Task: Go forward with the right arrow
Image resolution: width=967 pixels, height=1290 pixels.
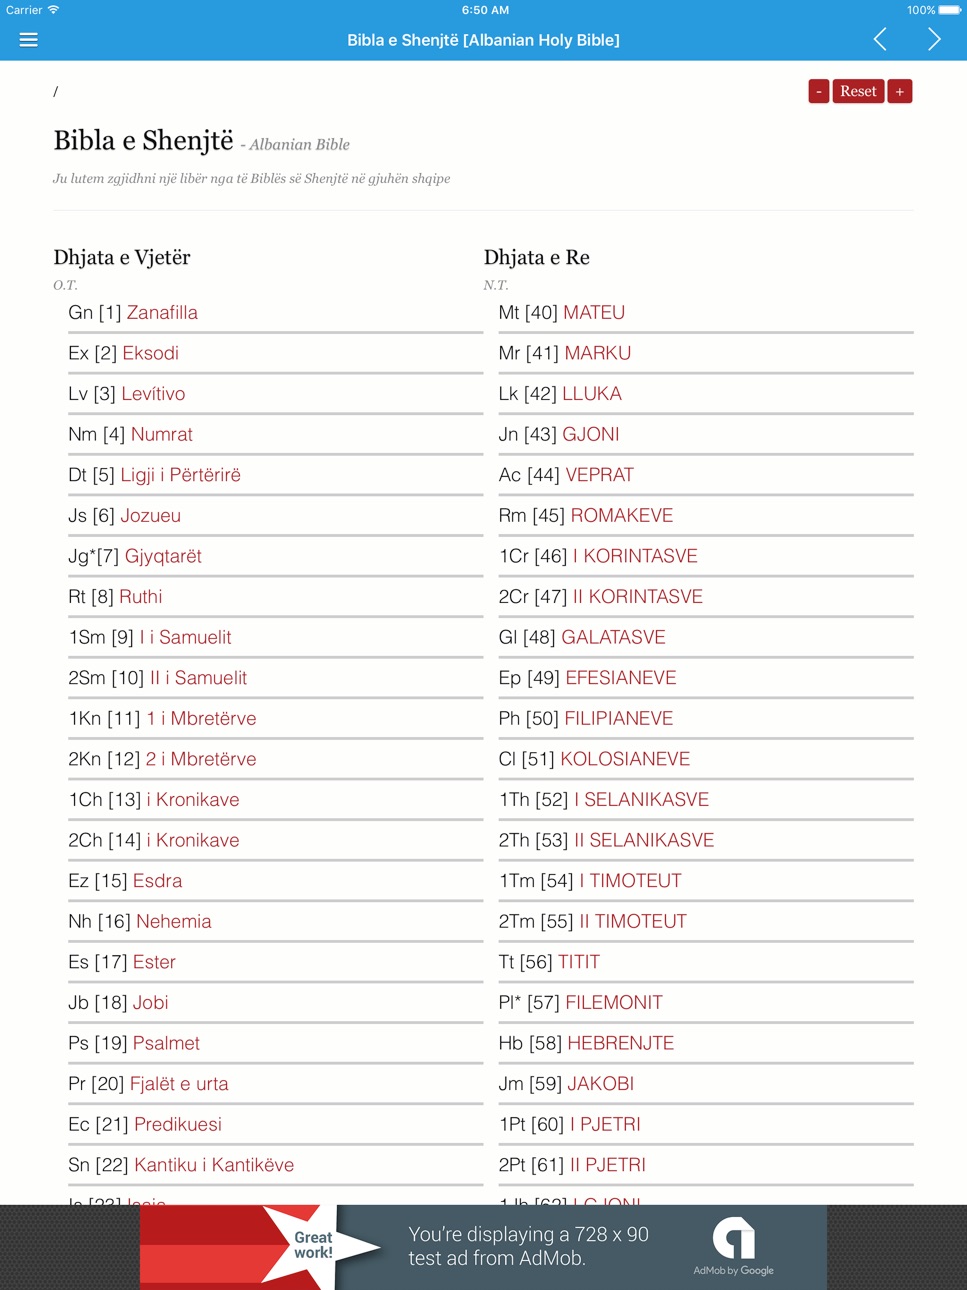Action: tap(934, 40)
